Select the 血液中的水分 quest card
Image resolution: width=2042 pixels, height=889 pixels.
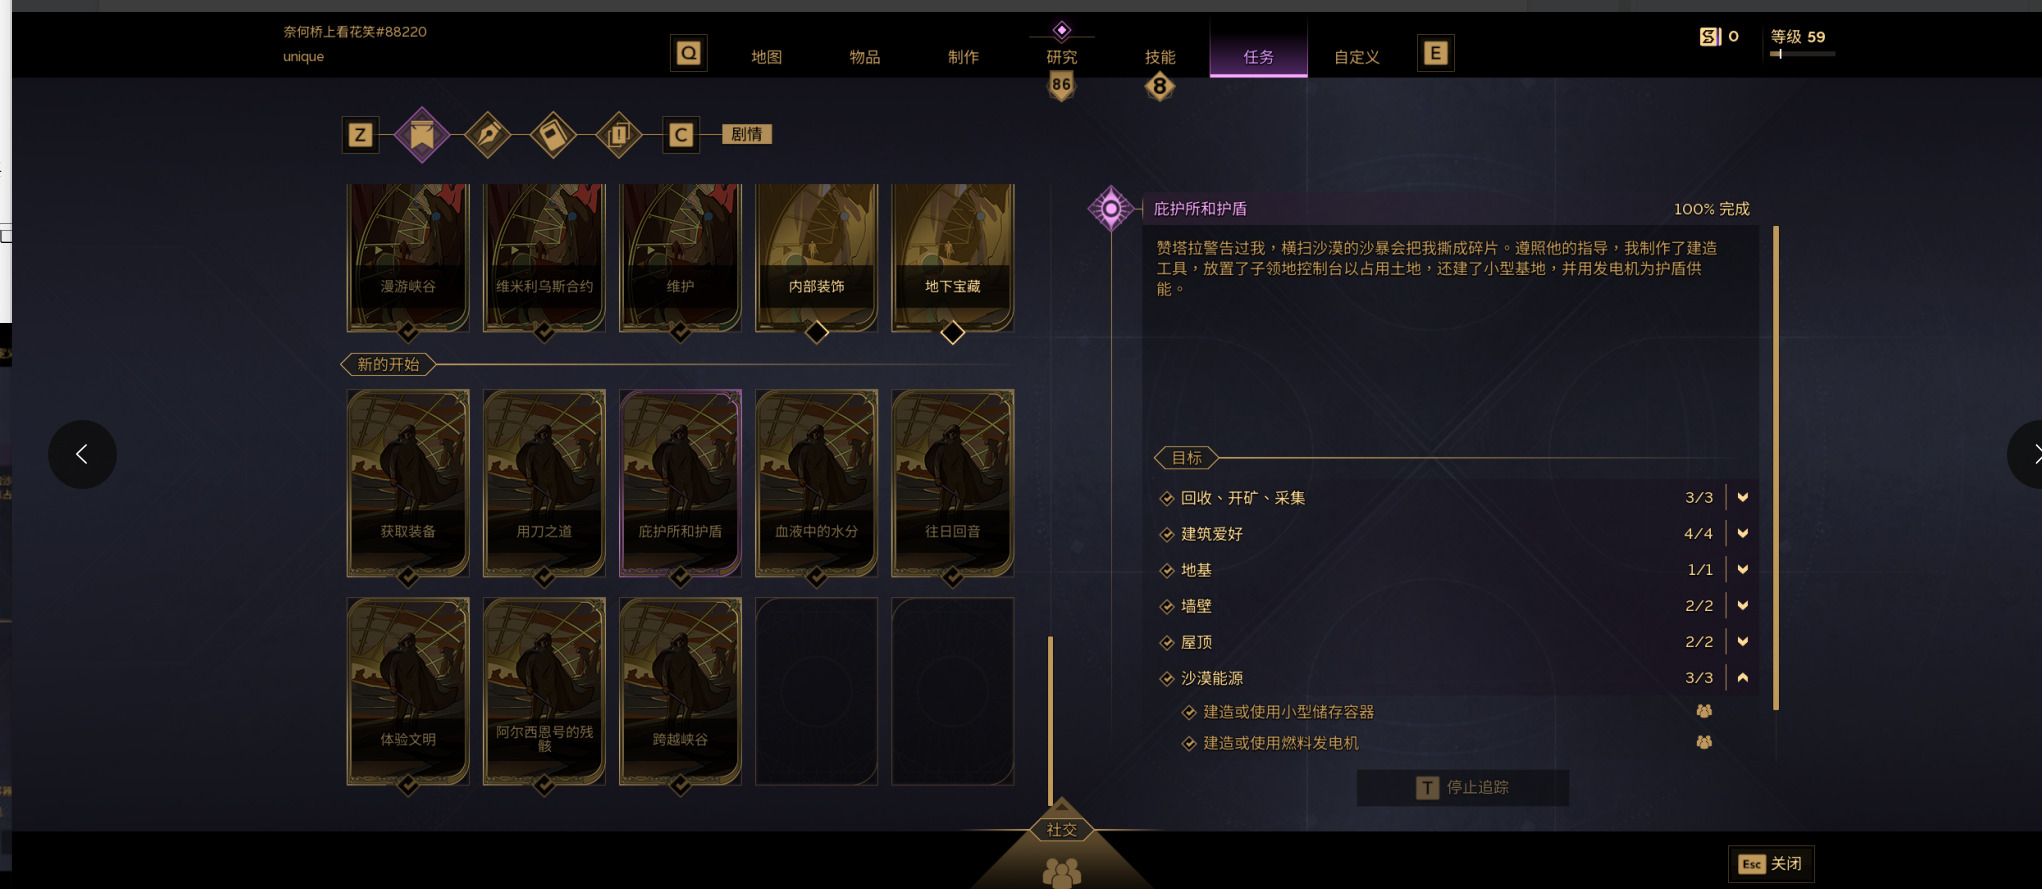pyautogui.click(x=817, y=483)
